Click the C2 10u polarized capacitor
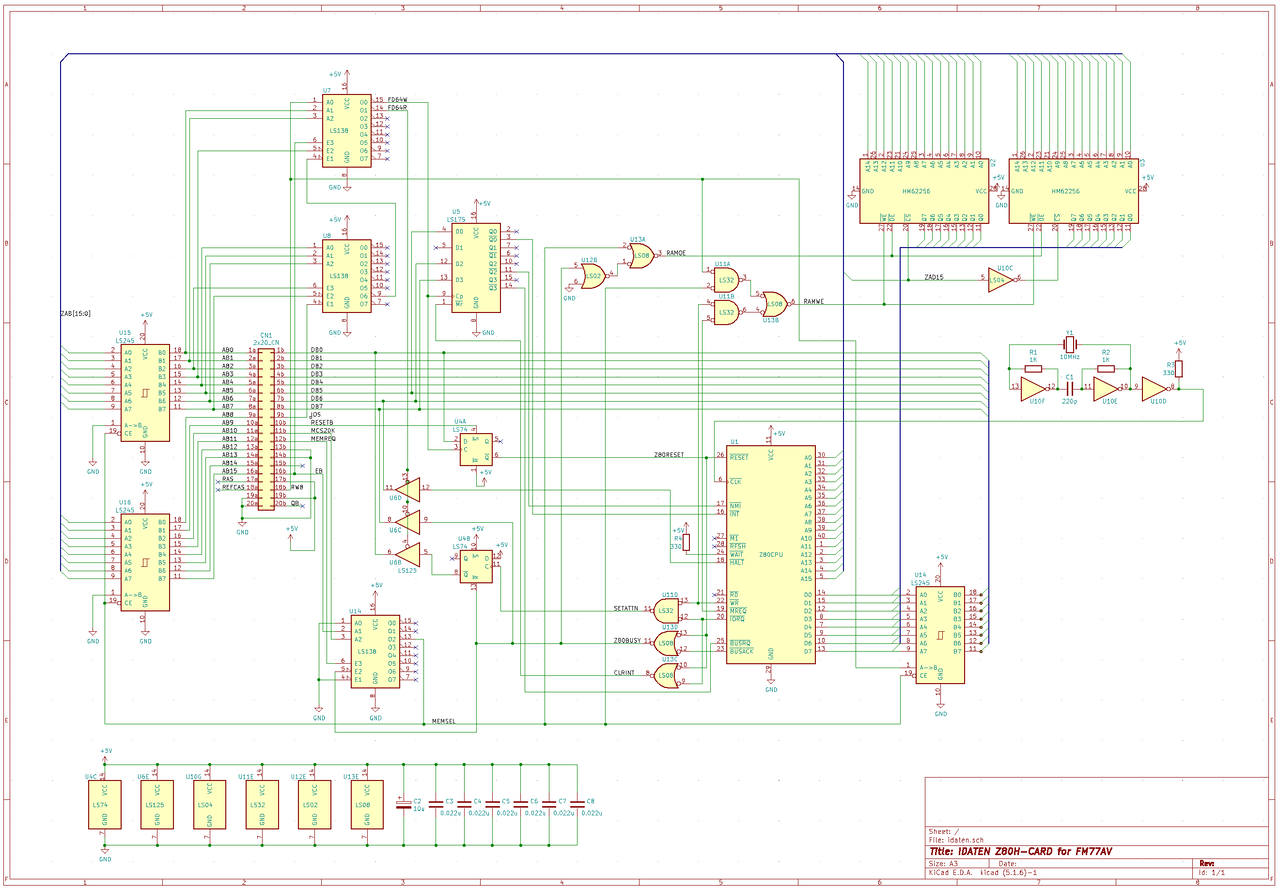This screenshot has width=1280, height=889. (x=403, y=805)
